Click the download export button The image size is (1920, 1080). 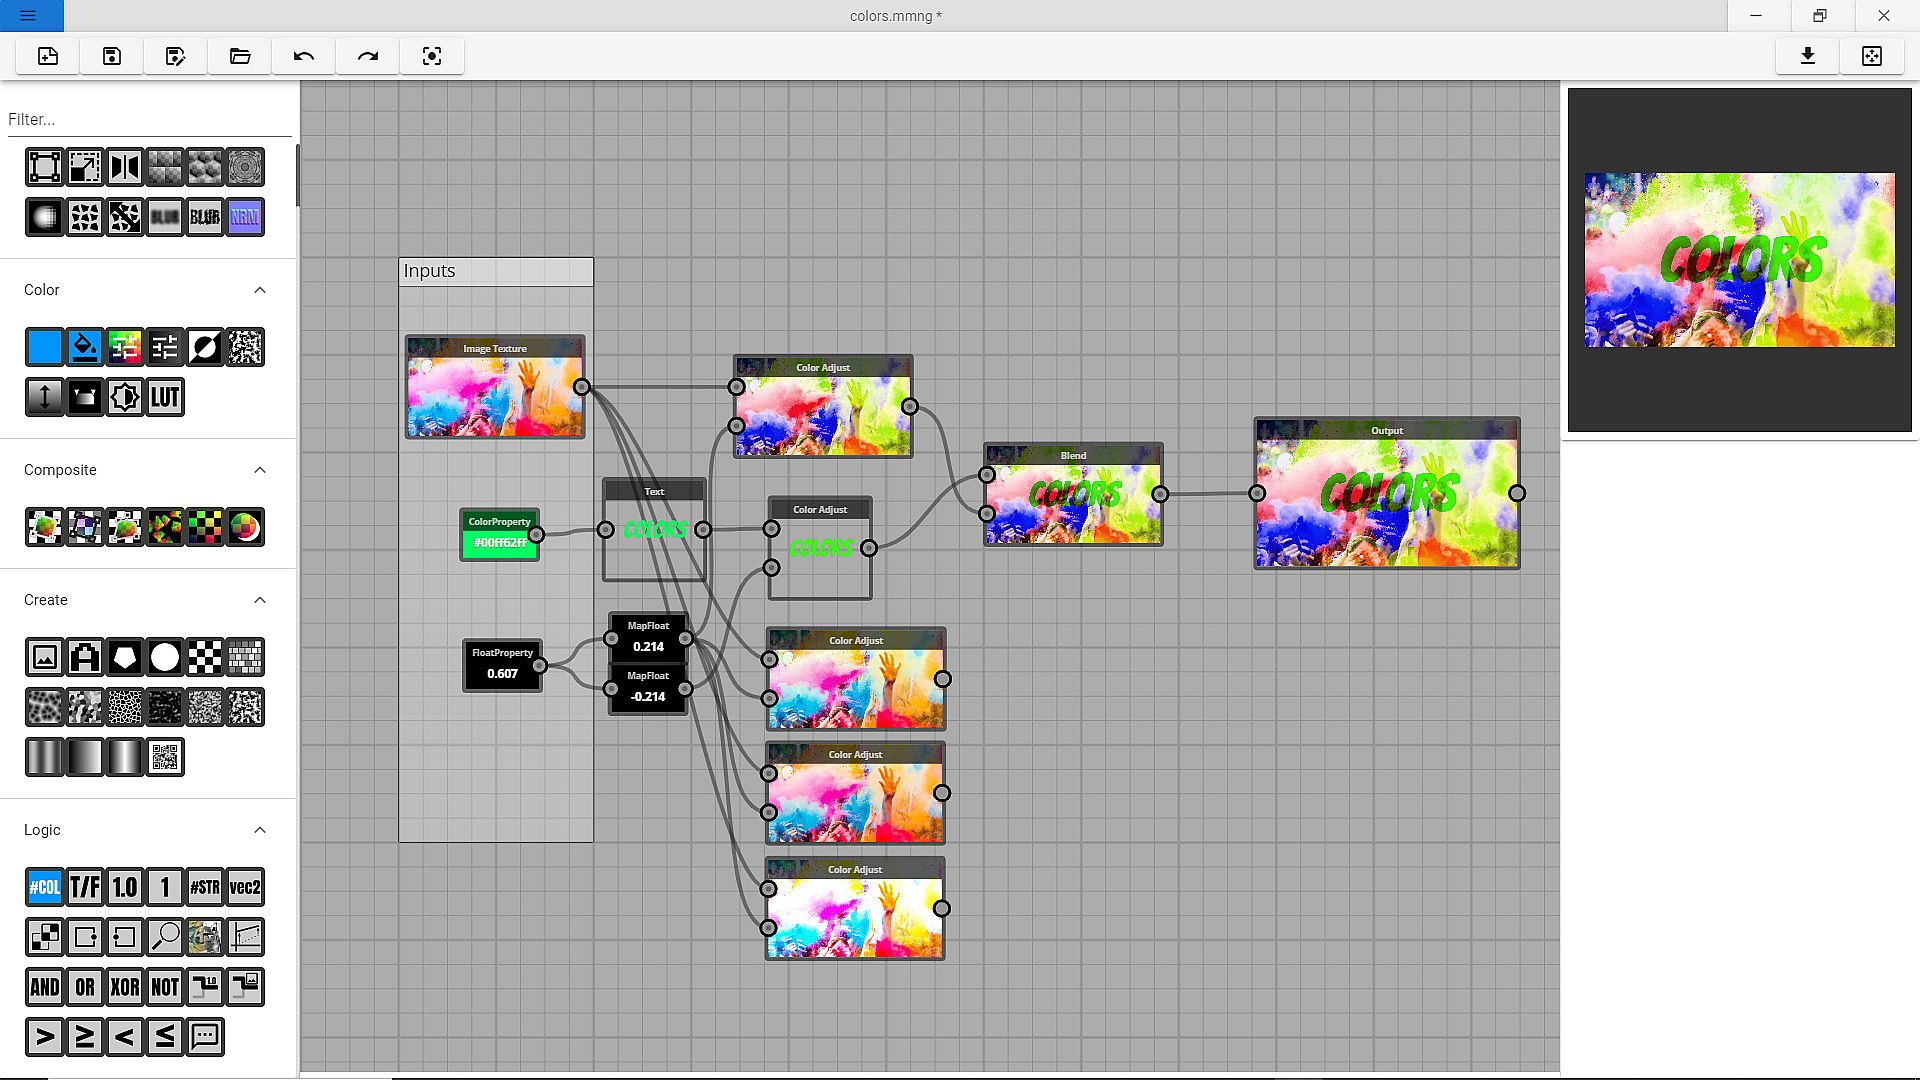coord(1807,56)
